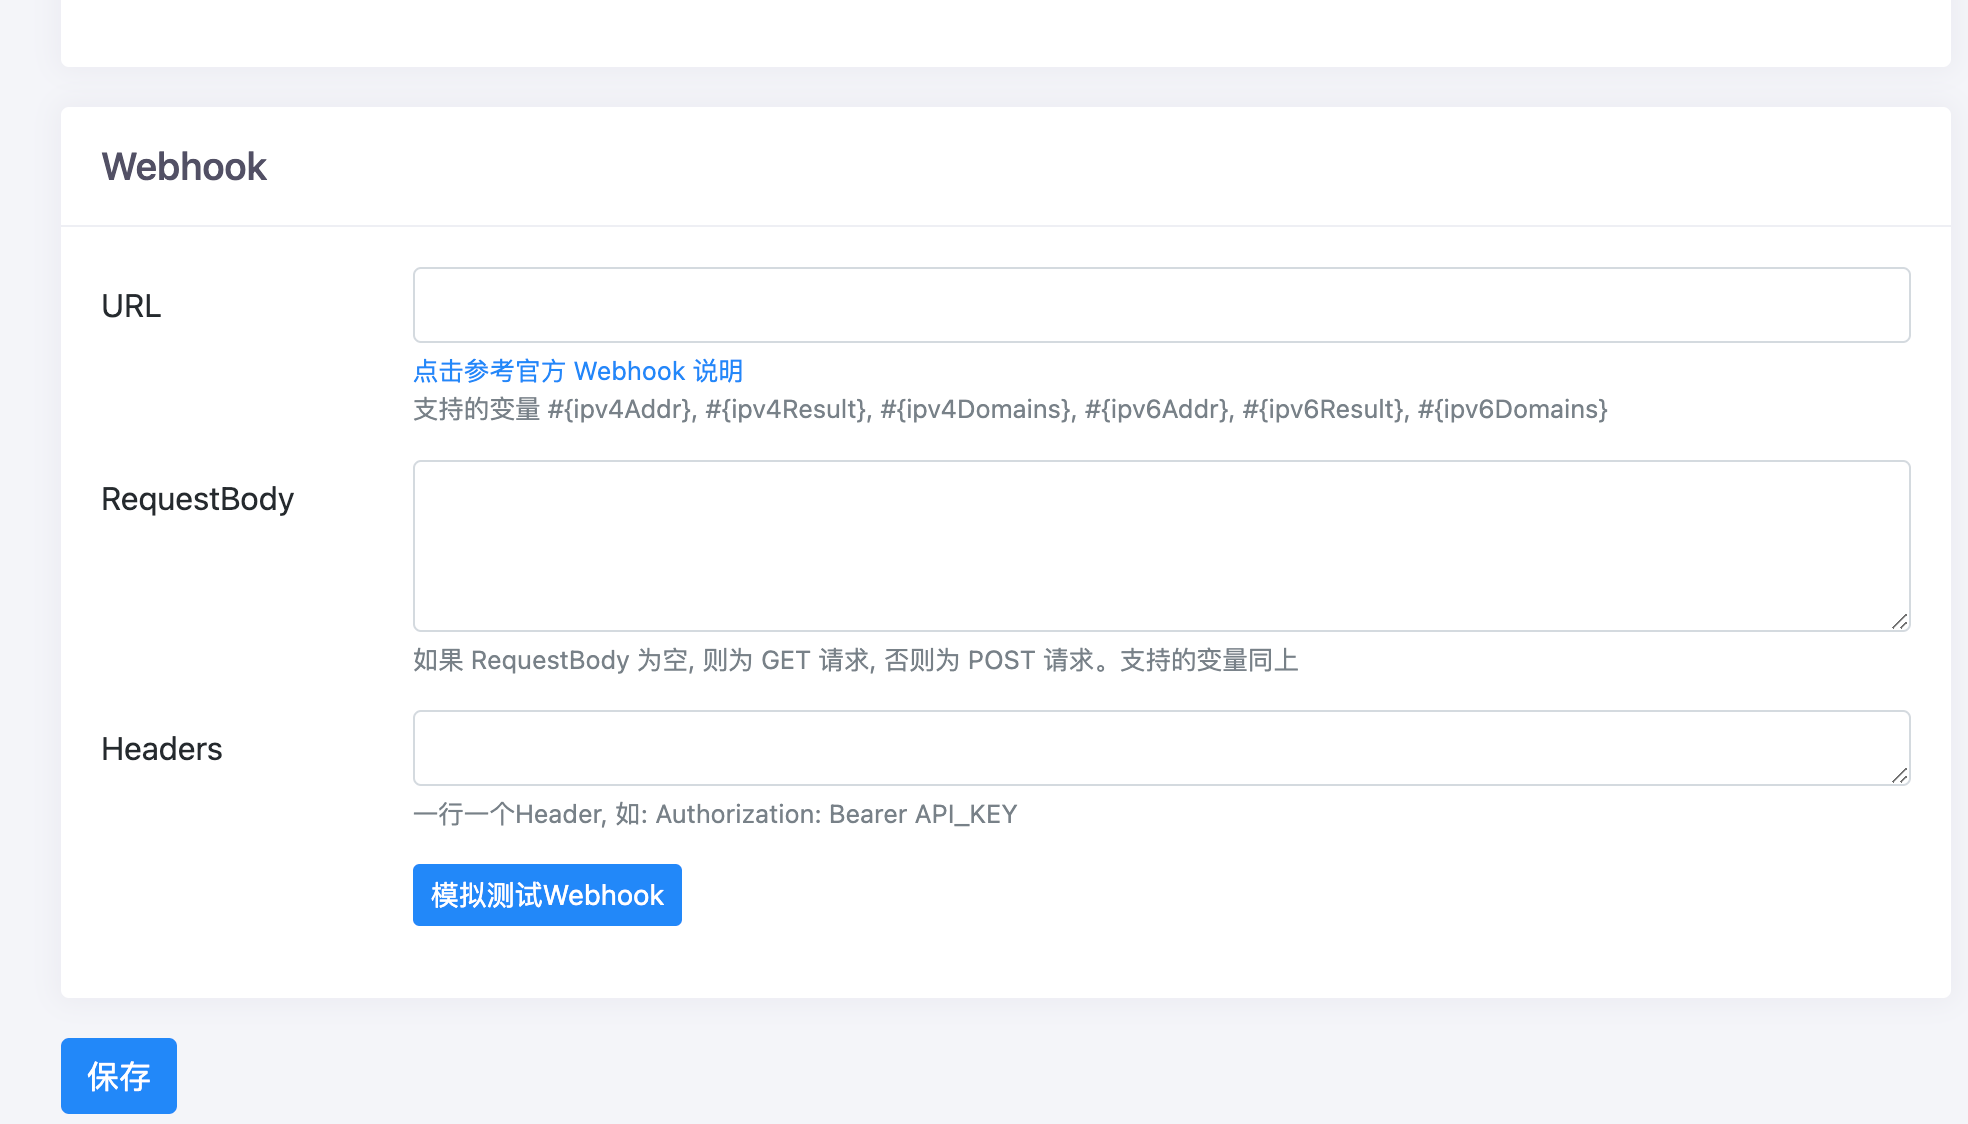The width and height of the screenshot is (1968, 1124).
Task: Click the RequestBody text area
Action: click(1160, 545)
